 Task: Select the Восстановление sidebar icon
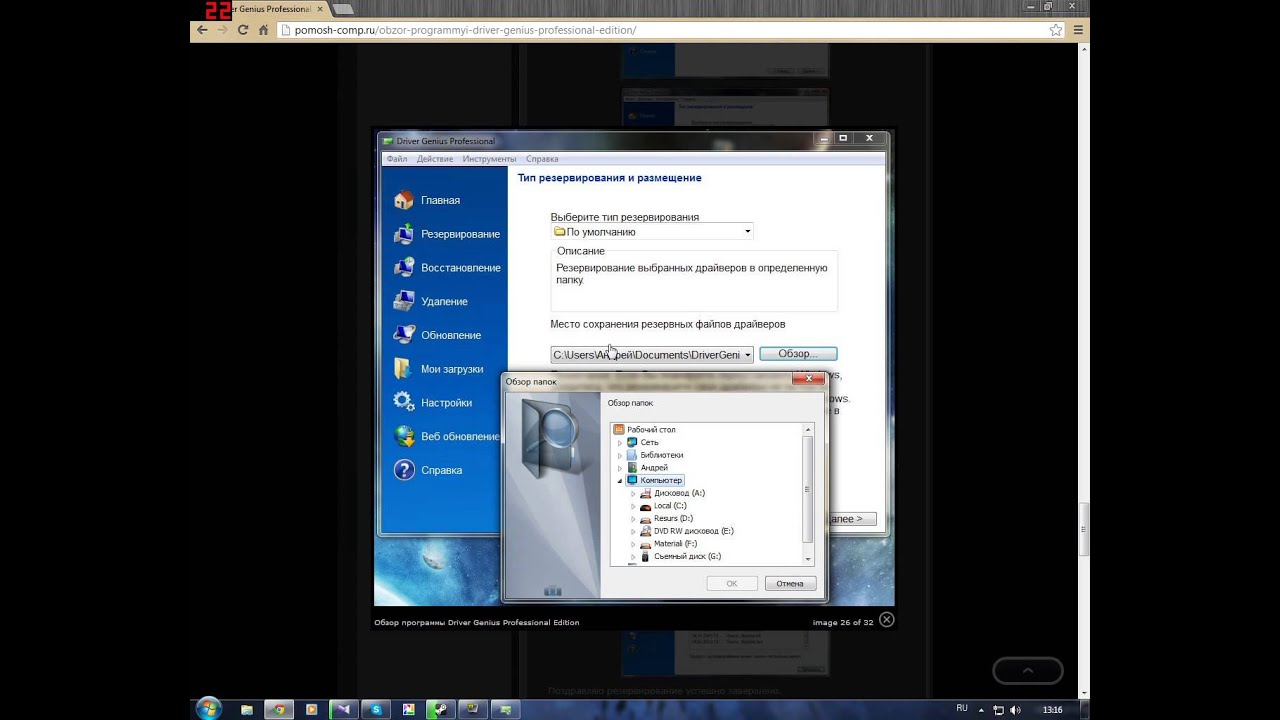click(404, 268)
